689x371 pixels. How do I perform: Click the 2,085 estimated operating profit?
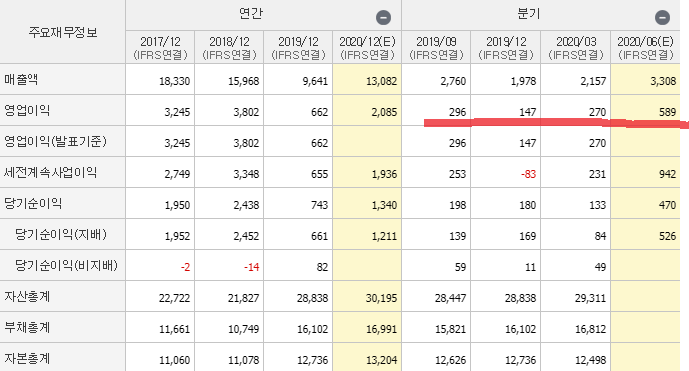384,112
